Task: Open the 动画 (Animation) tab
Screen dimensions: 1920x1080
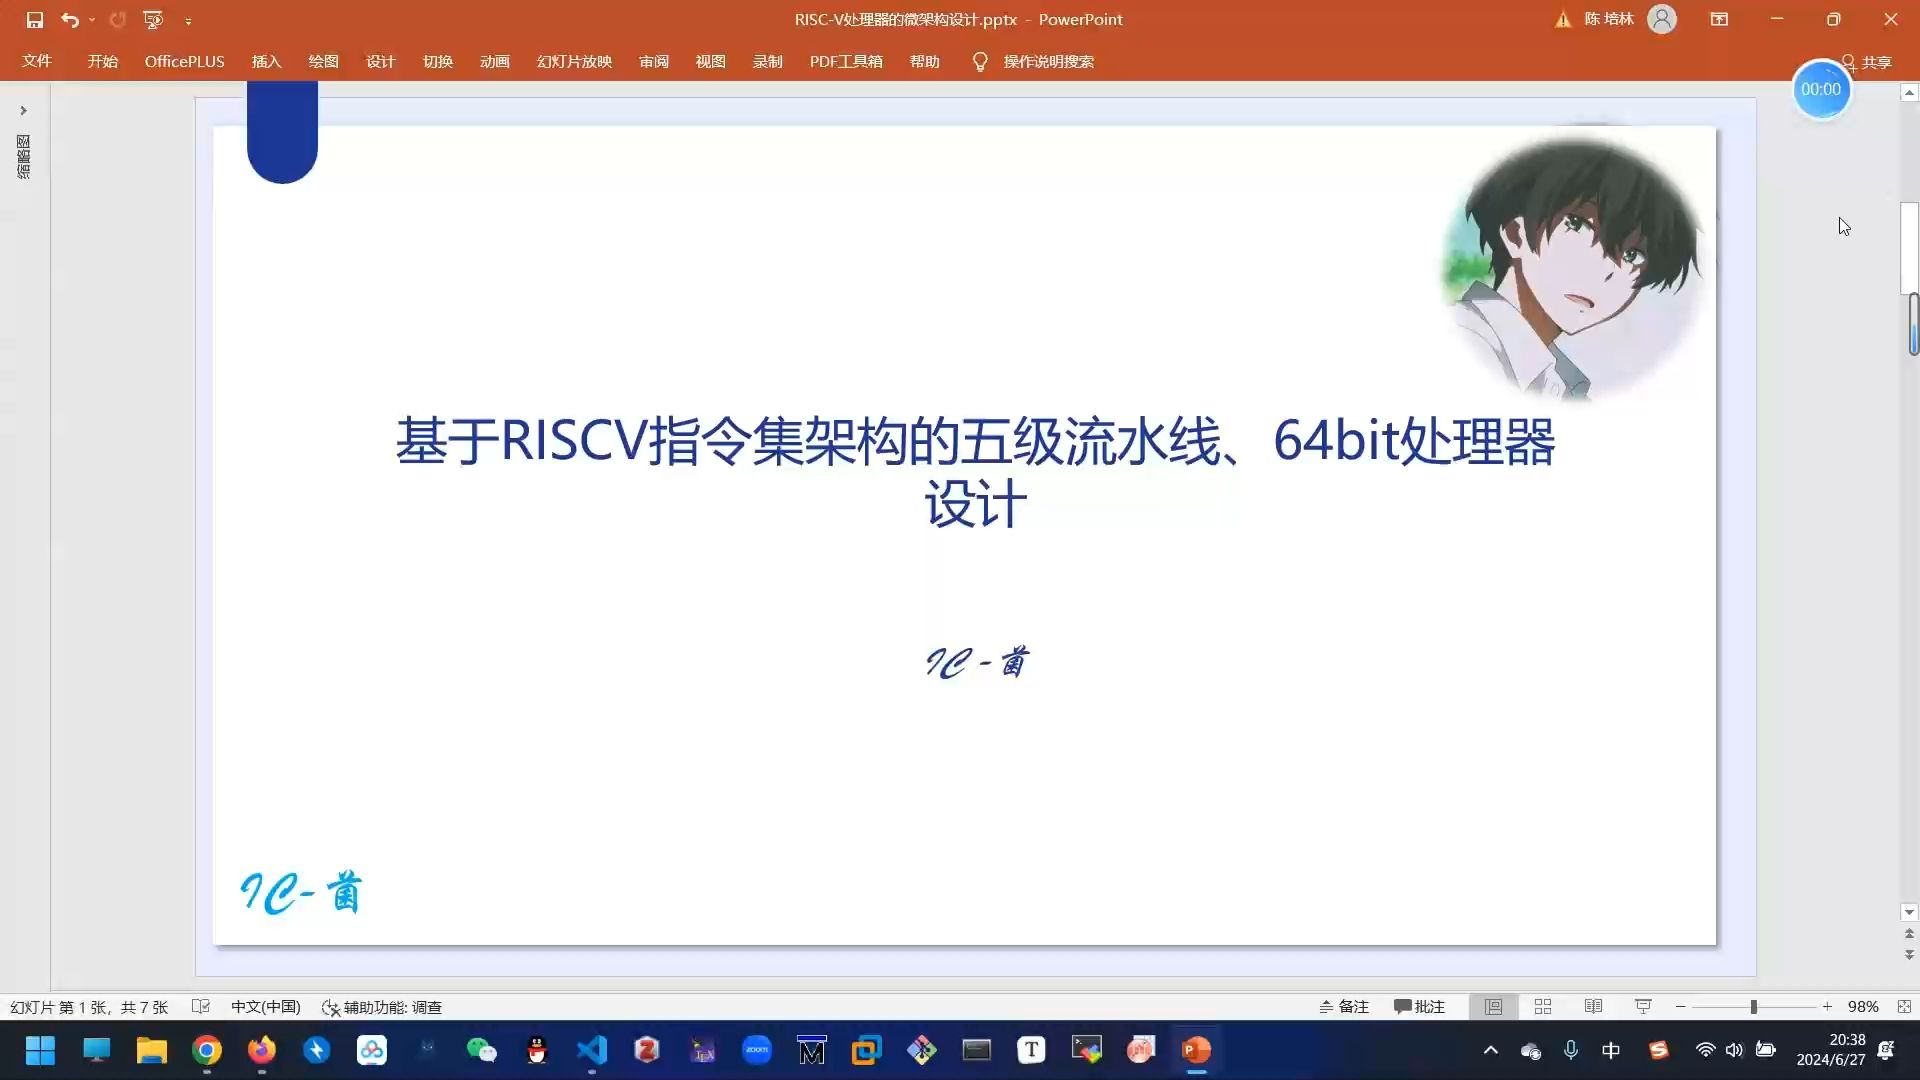Action: pyautogui.click(x=495, y=62)
